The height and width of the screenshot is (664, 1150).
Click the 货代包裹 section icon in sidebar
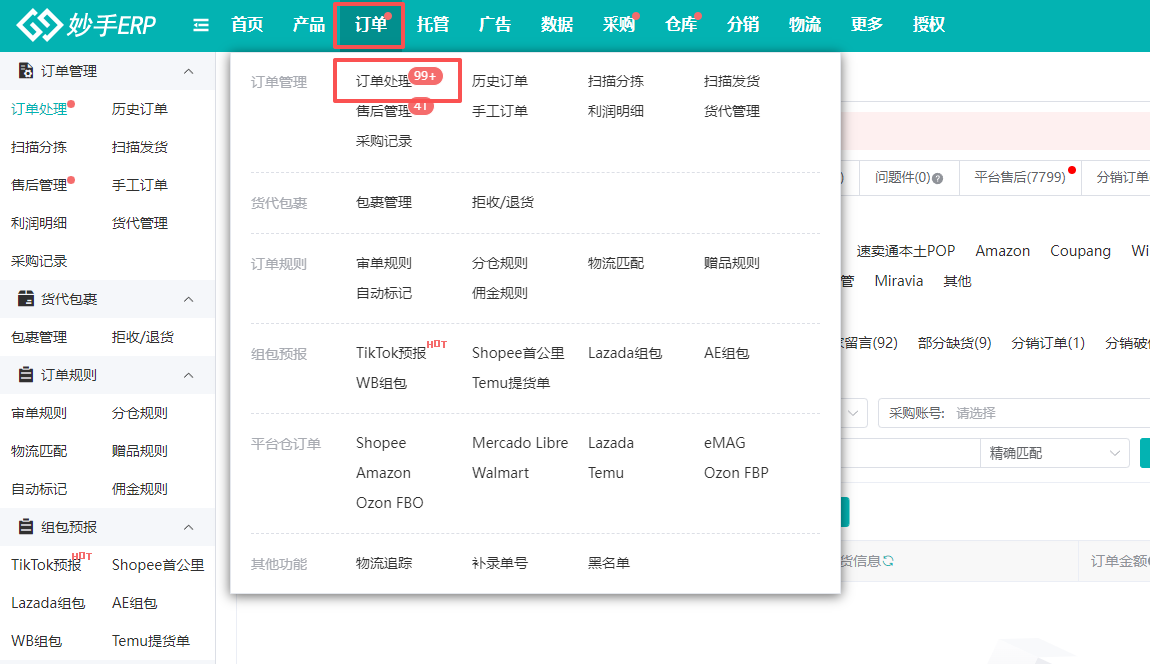point(25,298)
